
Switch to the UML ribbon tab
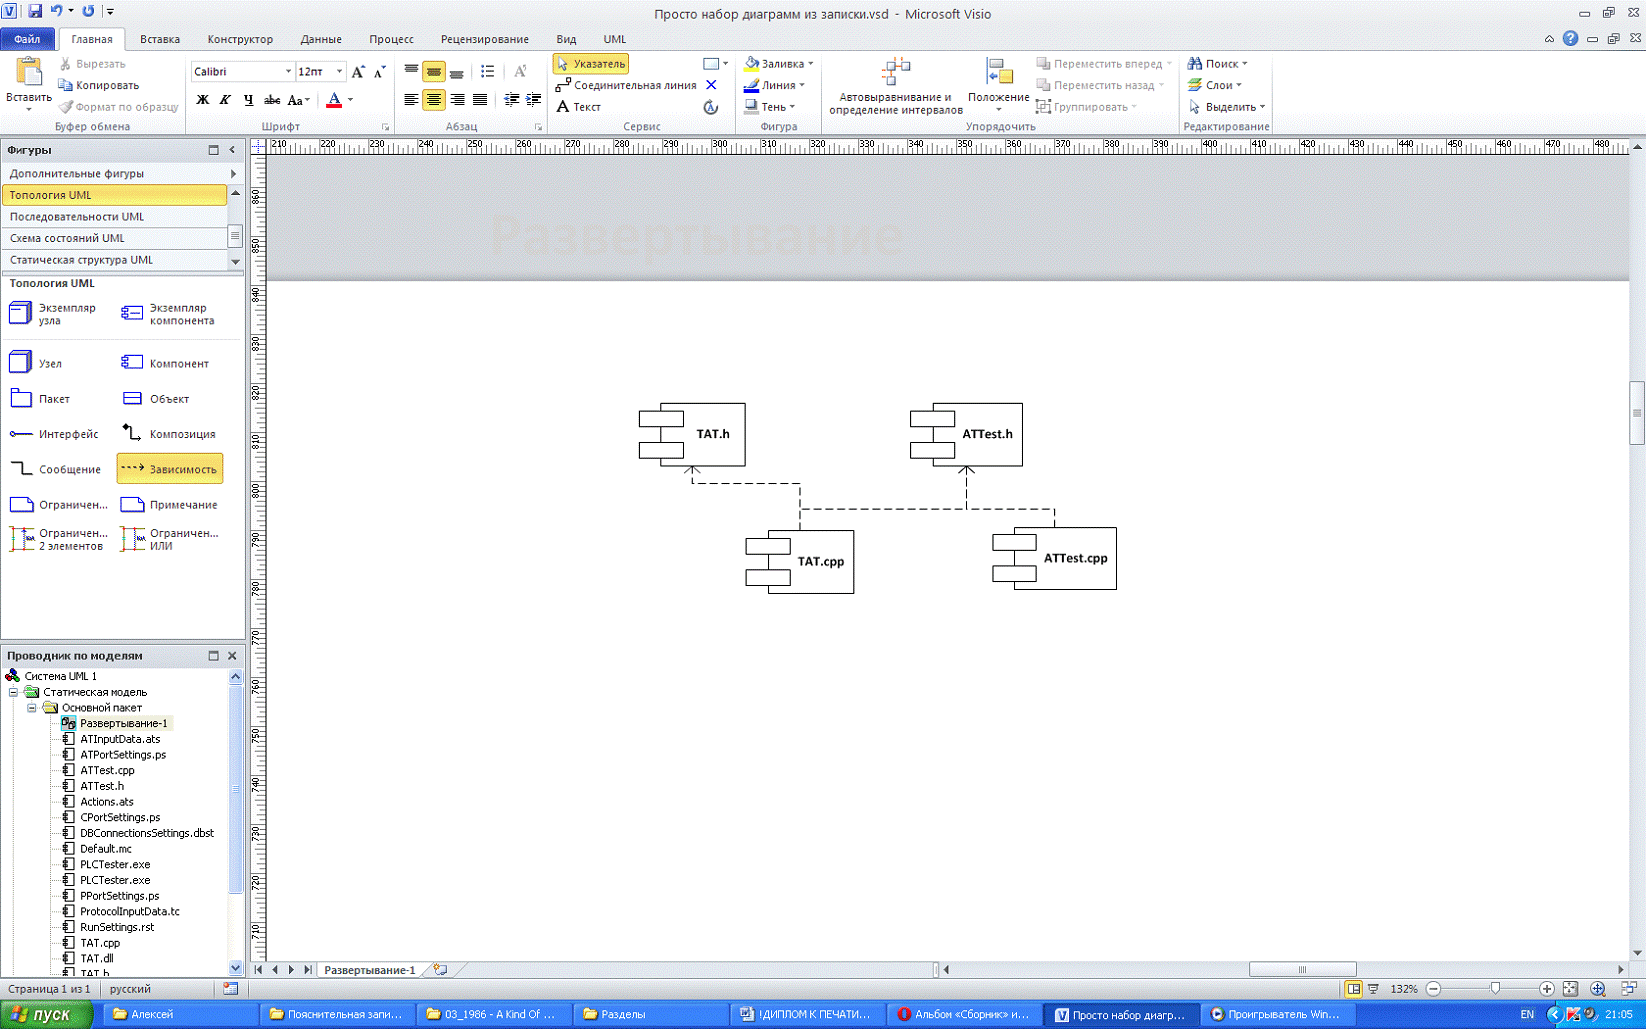tap(614, 39)
